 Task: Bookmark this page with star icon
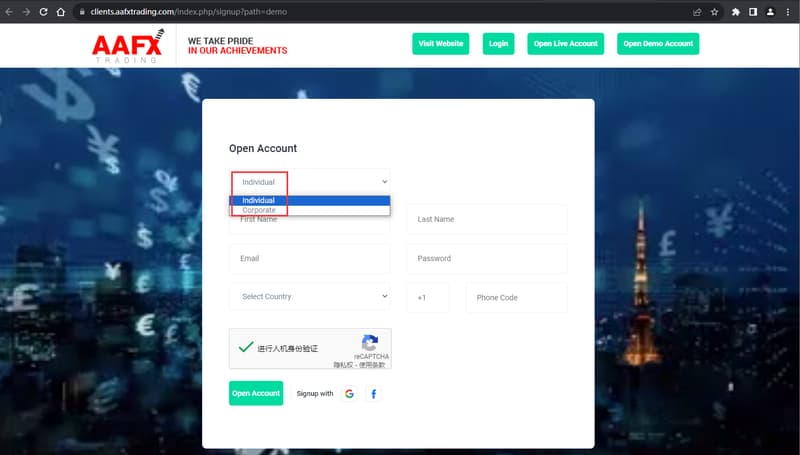[x=714, y=12]
